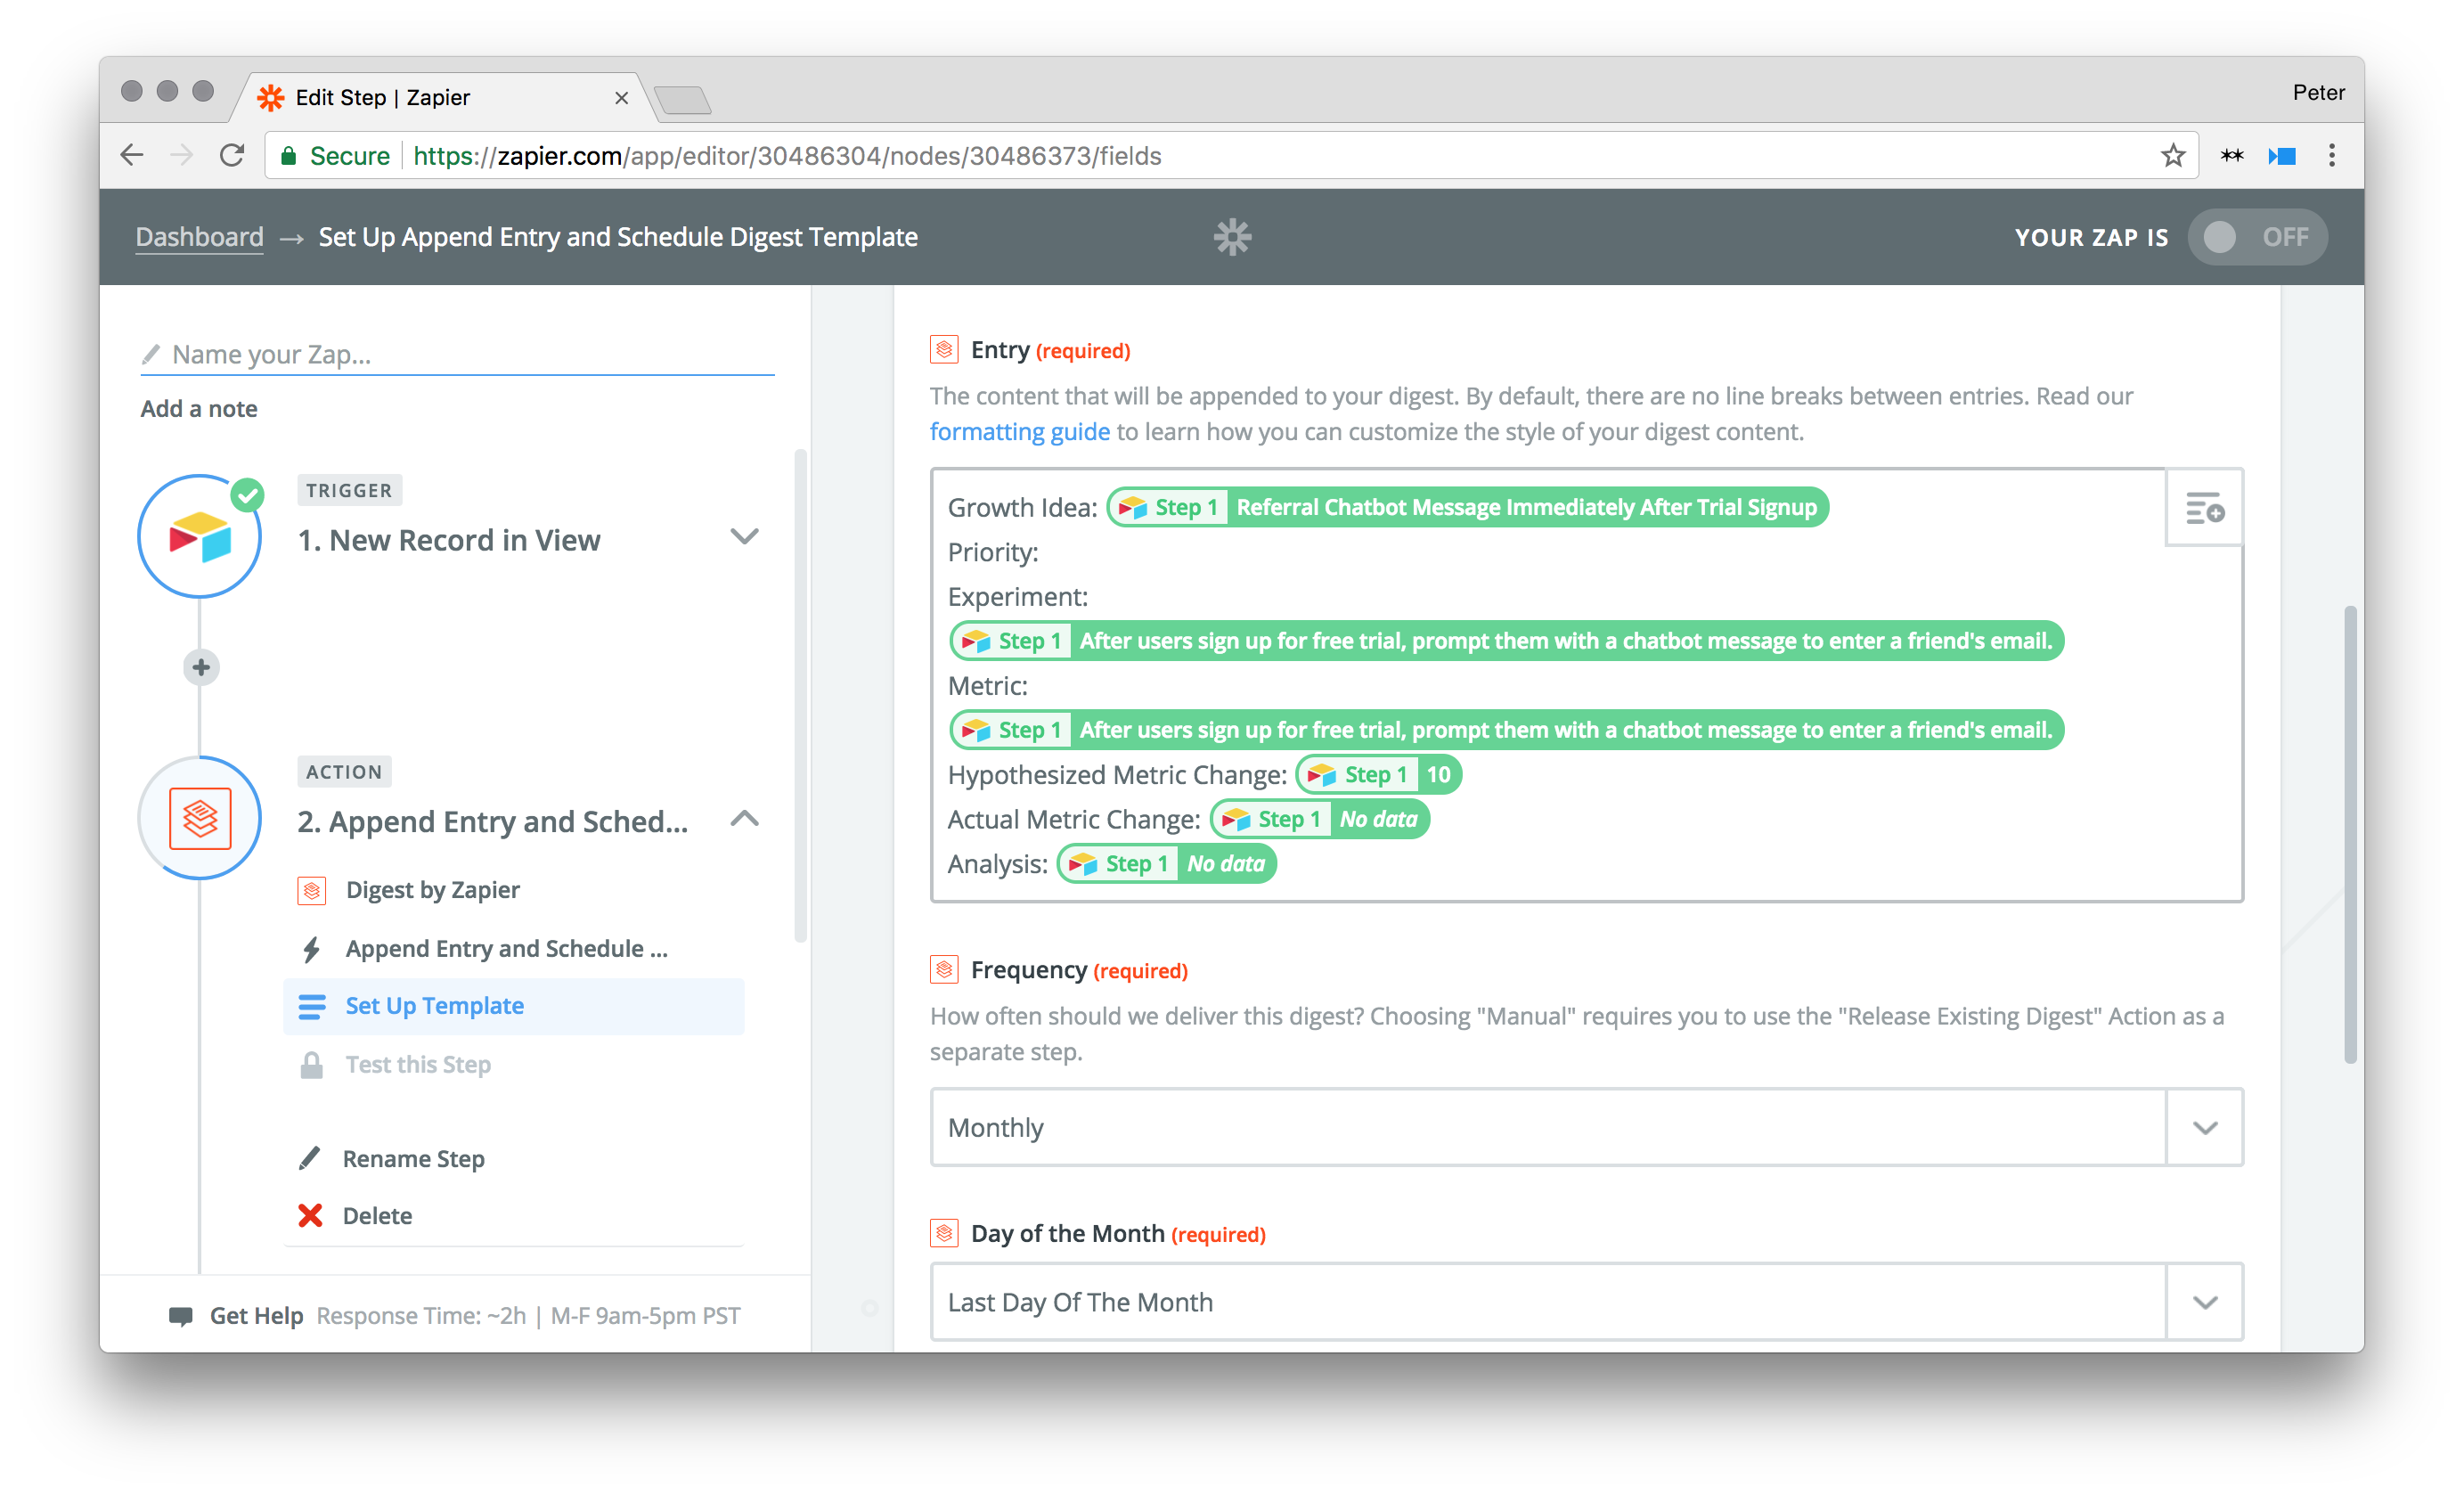Image resolution: width=2464 pixels, height=1495 pixels.
Task: Click the Actual Metric Change No data pill
Action: 1319,819
